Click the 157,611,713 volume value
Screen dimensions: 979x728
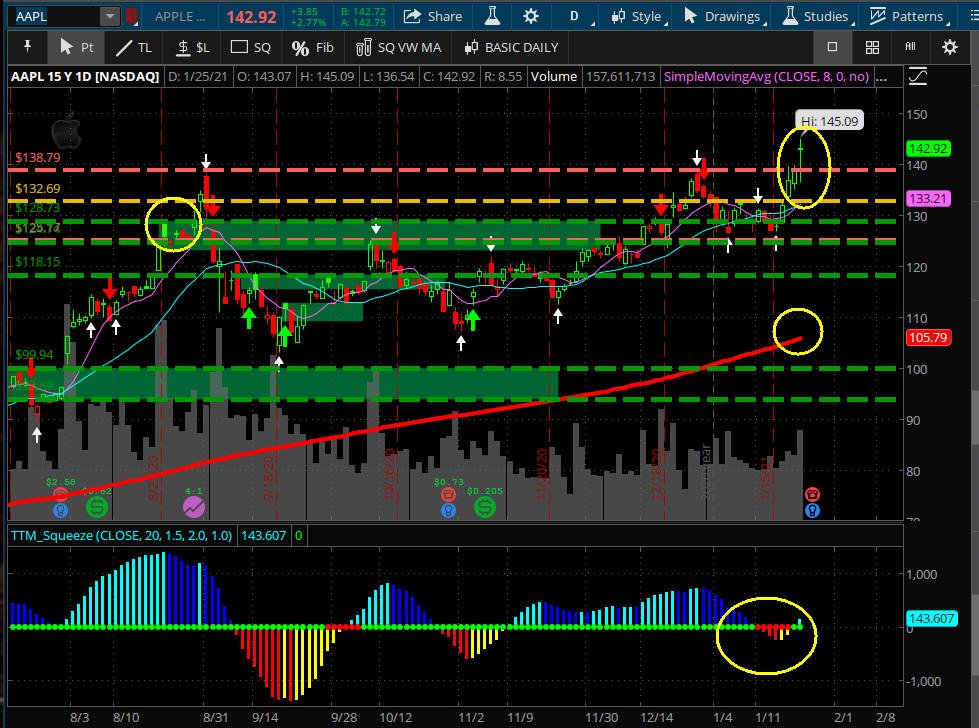click(621, 77)
